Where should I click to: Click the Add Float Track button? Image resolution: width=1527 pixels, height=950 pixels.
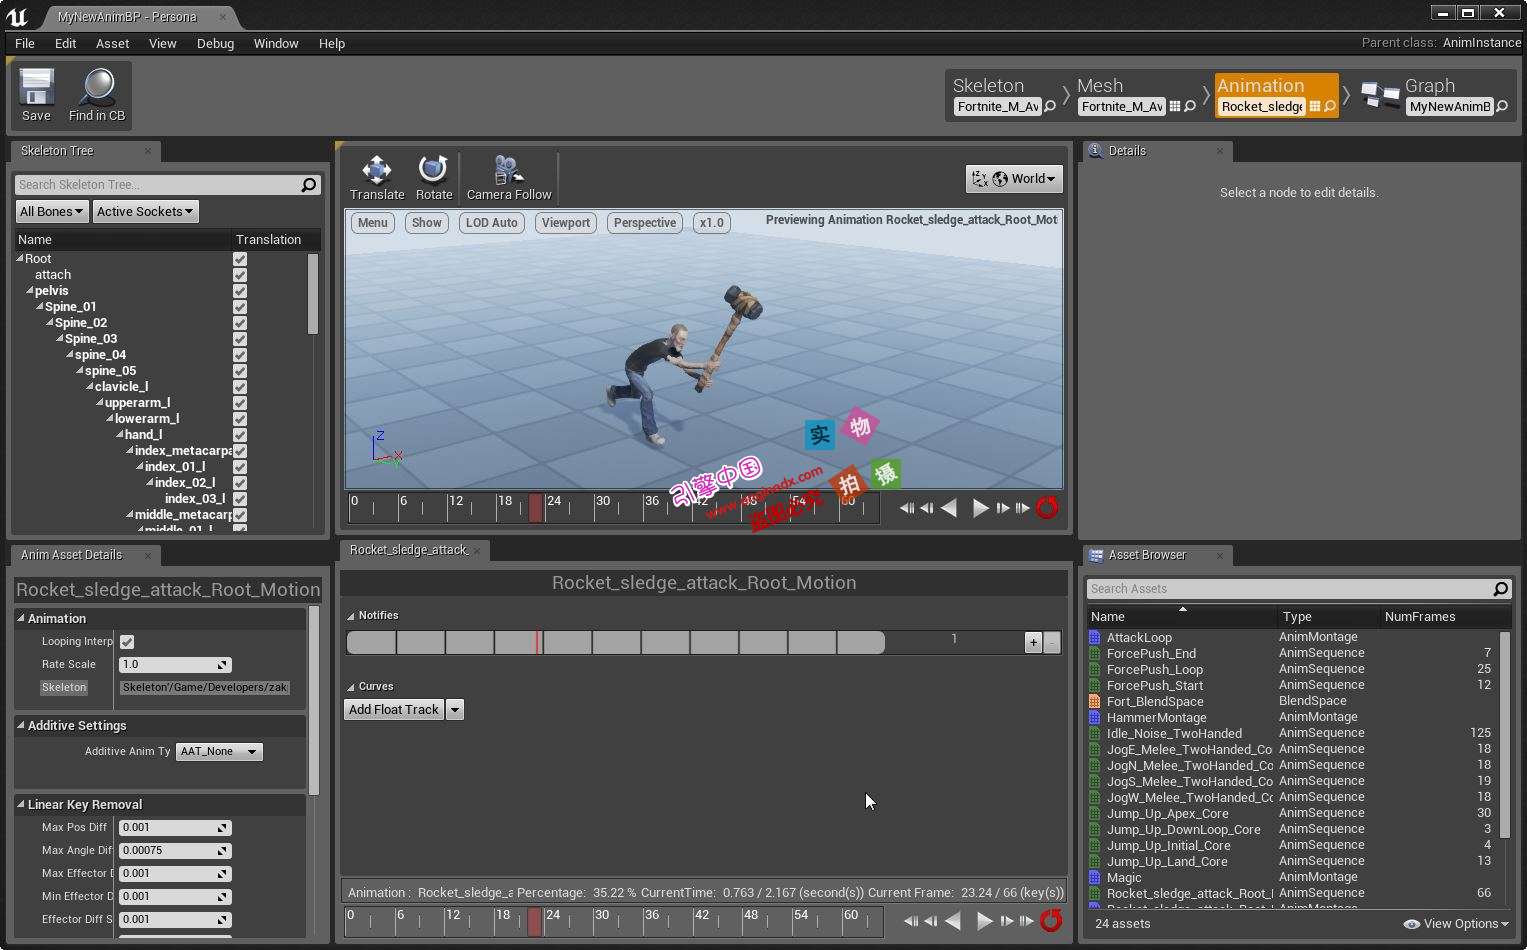[394, 709]
